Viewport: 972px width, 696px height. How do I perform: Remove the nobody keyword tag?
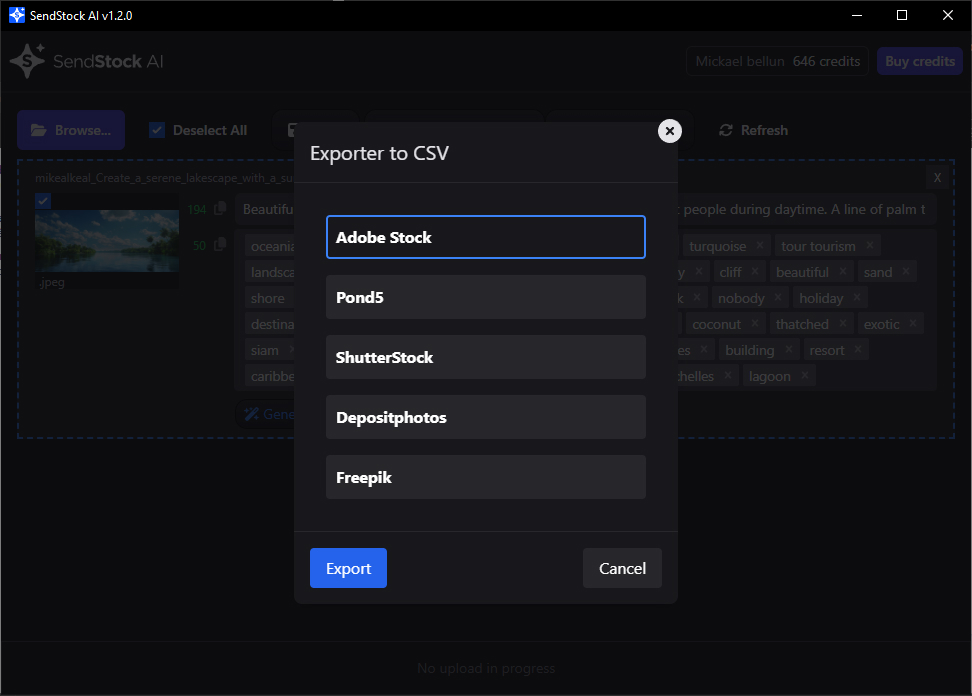[x=778, y=297]
